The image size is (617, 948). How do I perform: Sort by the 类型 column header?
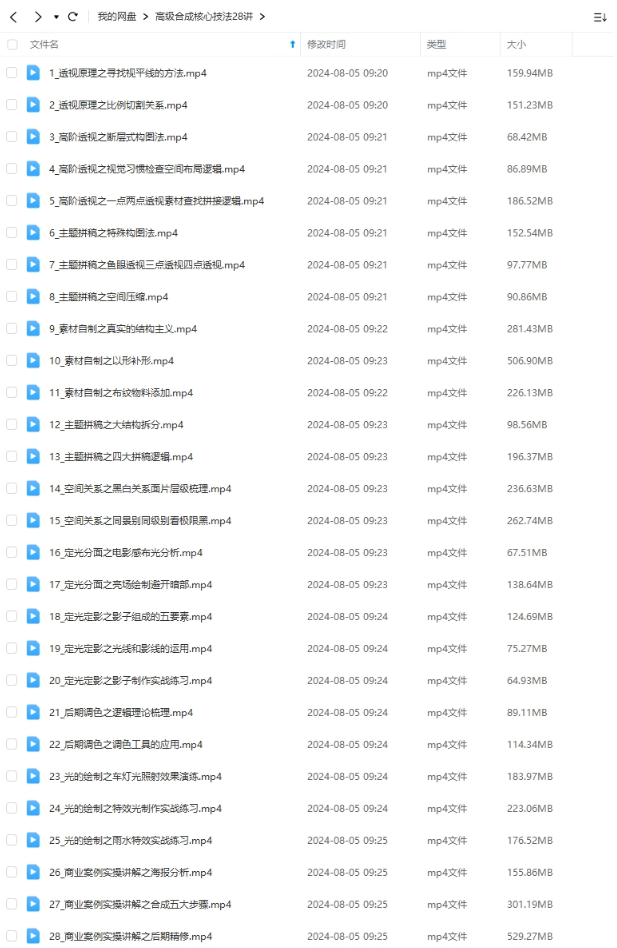click(x=436, y=44)
